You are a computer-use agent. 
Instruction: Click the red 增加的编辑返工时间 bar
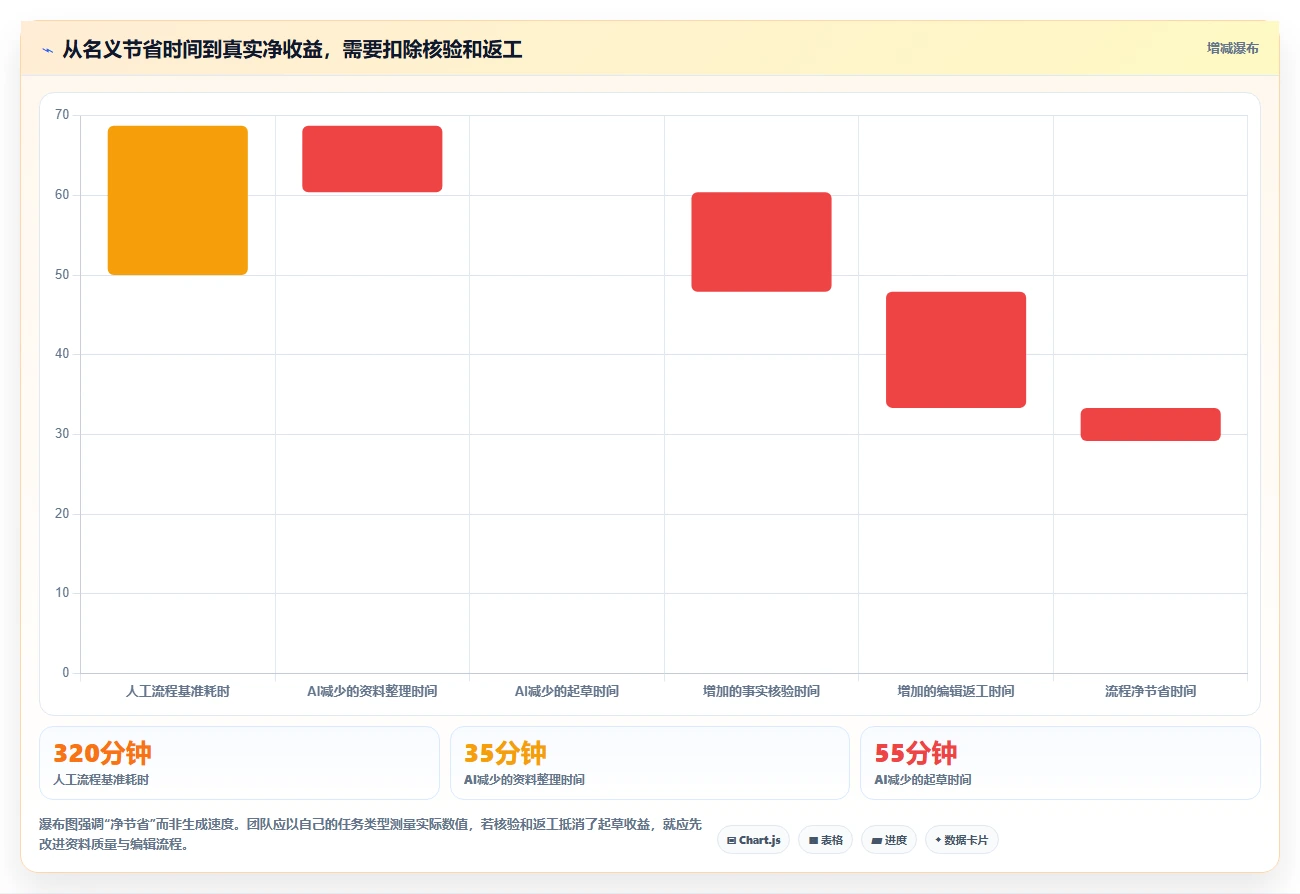[x=956, y=350]
